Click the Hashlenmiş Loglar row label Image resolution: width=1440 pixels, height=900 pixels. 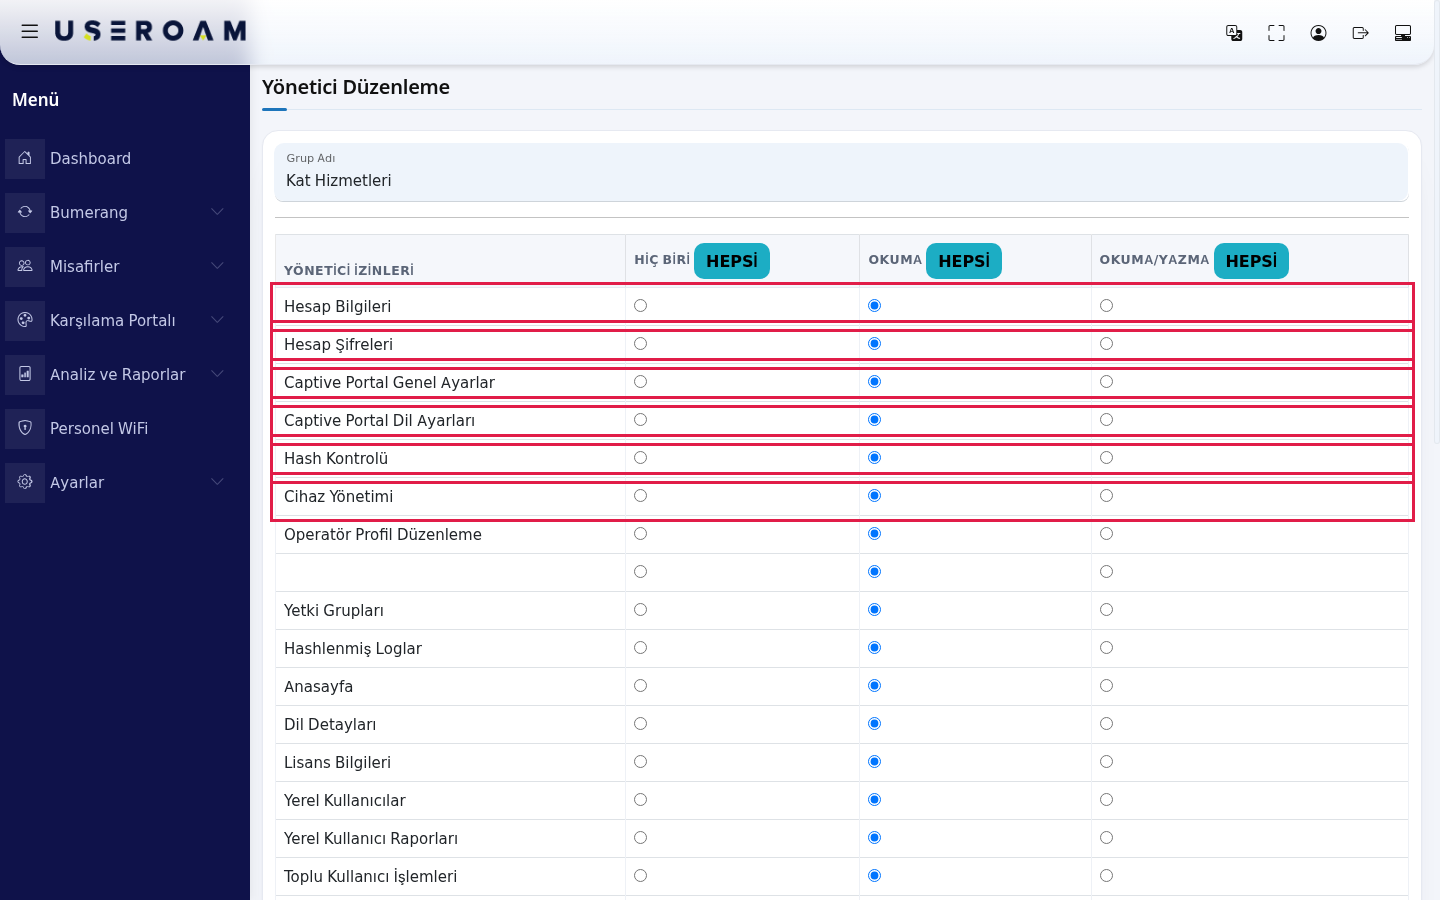click(x=353, y=648)
